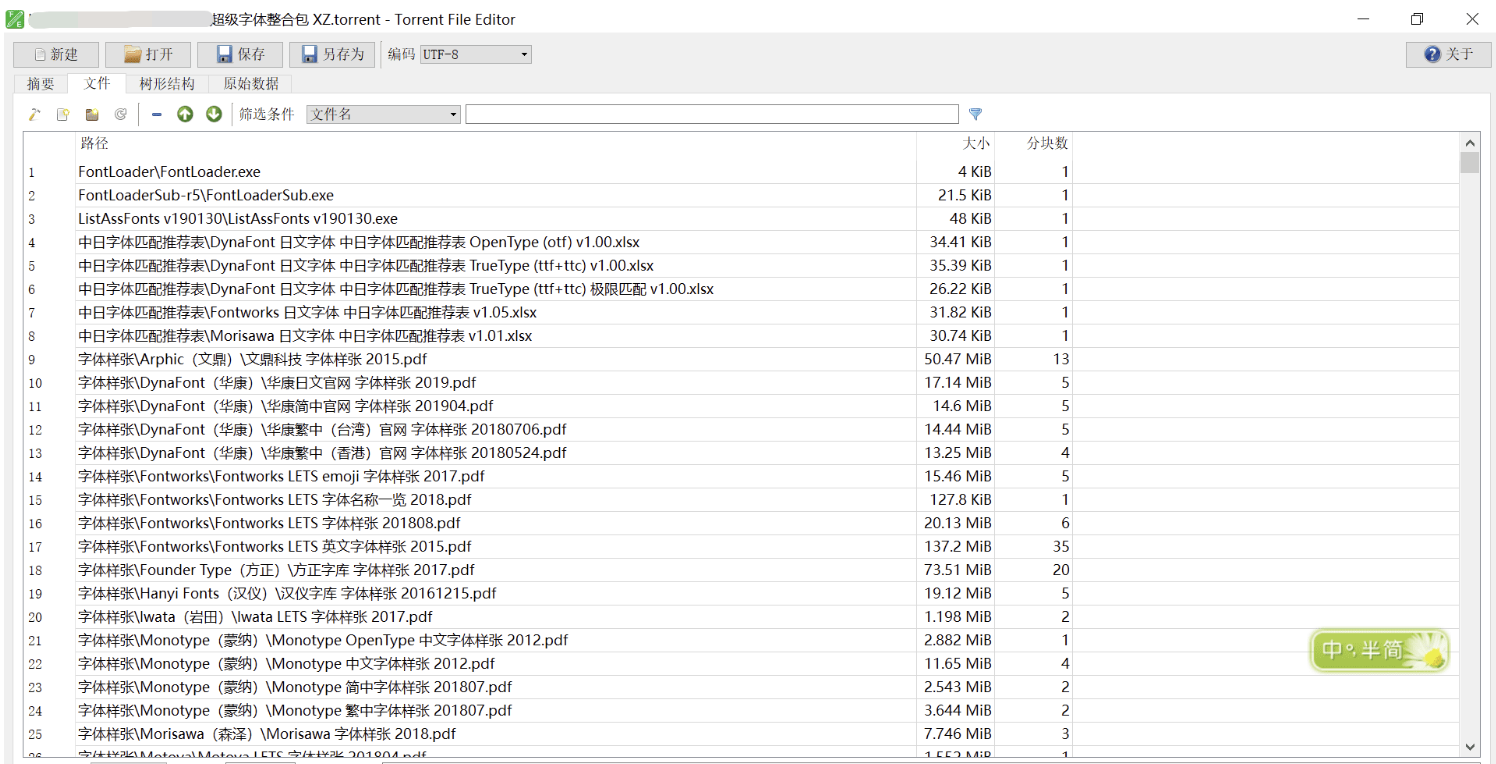Select the Morisawa 字体样张 2018.pdf row
The height and width of the screenshot is (764, 1496).
[x=742, y=734]
